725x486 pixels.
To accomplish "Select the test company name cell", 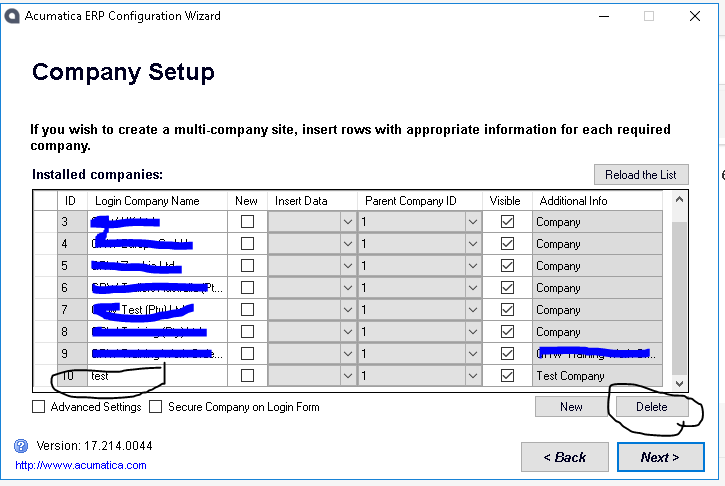I will (157, 376).
